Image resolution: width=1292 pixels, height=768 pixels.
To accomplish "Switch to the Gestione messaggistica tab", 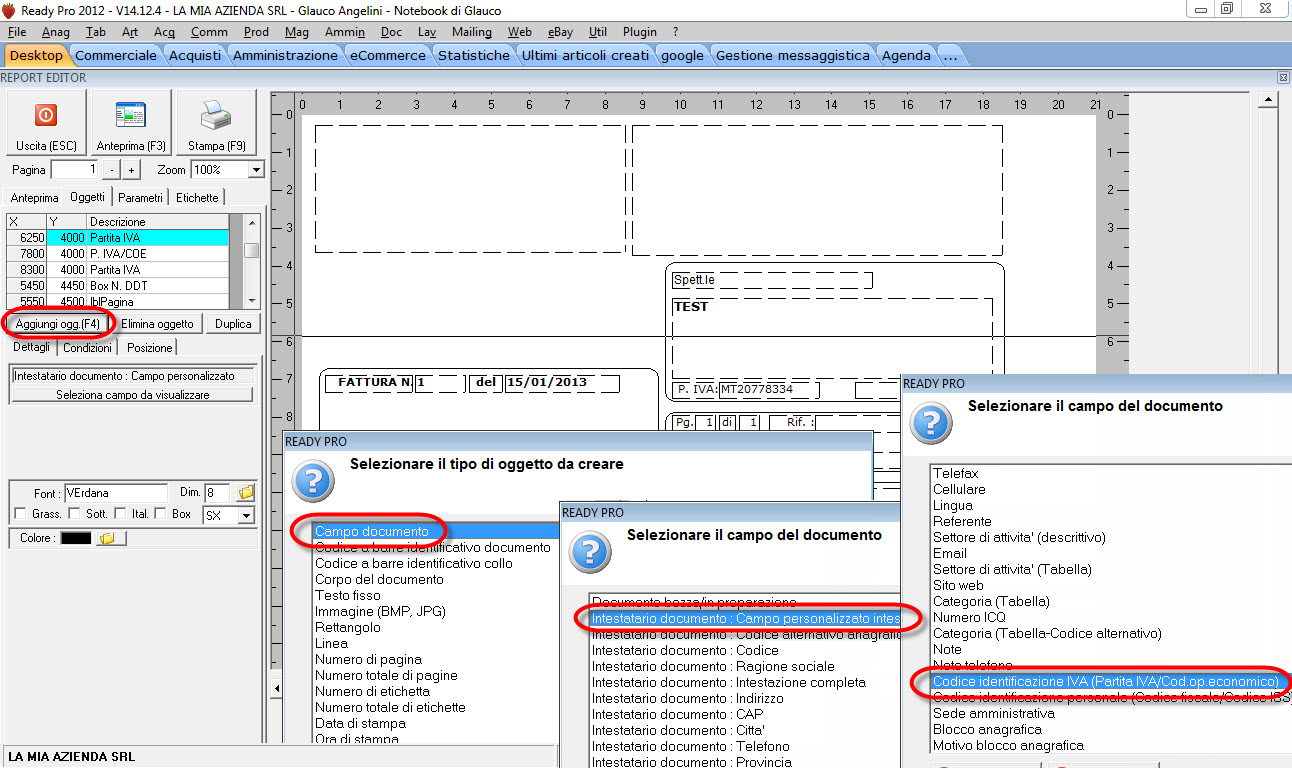I will click(793, 55).
